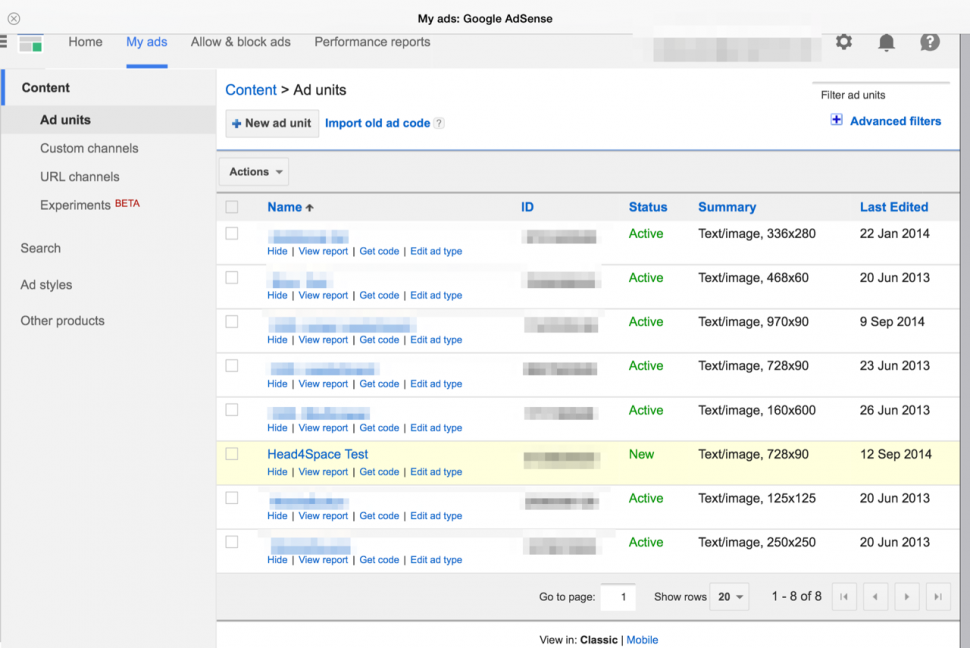This screenshot has height=648, width=970.
Task: Sort the table by Status column
Action: pos(648,207)
